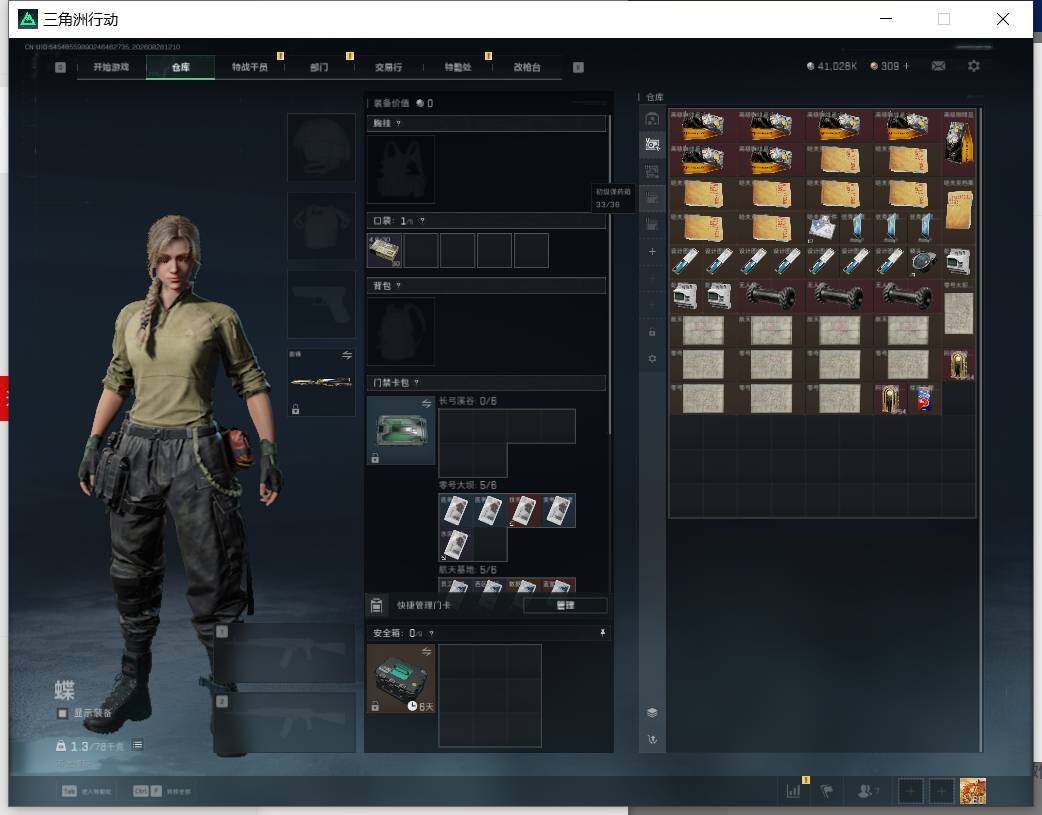Open the settings gear in the top bar
Screen dimensions: 1042x815
(x=974, y=66)
